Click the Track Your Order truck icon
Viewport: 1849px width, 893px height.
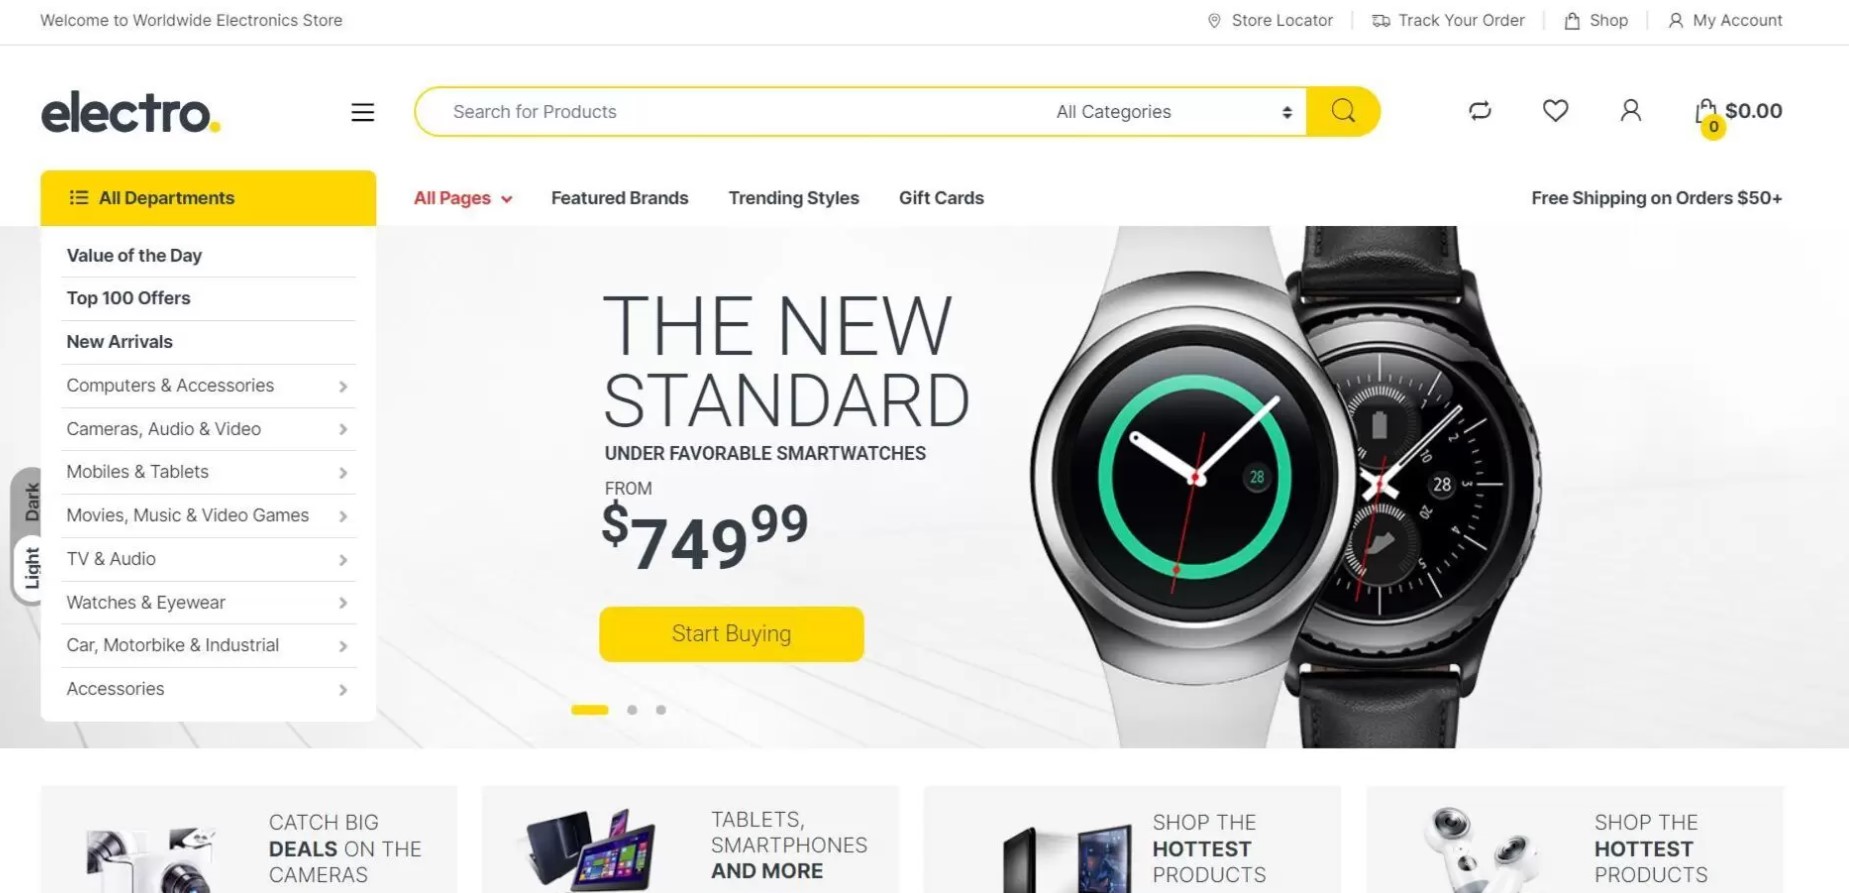pyautogui.click(x=1380, y=21)
